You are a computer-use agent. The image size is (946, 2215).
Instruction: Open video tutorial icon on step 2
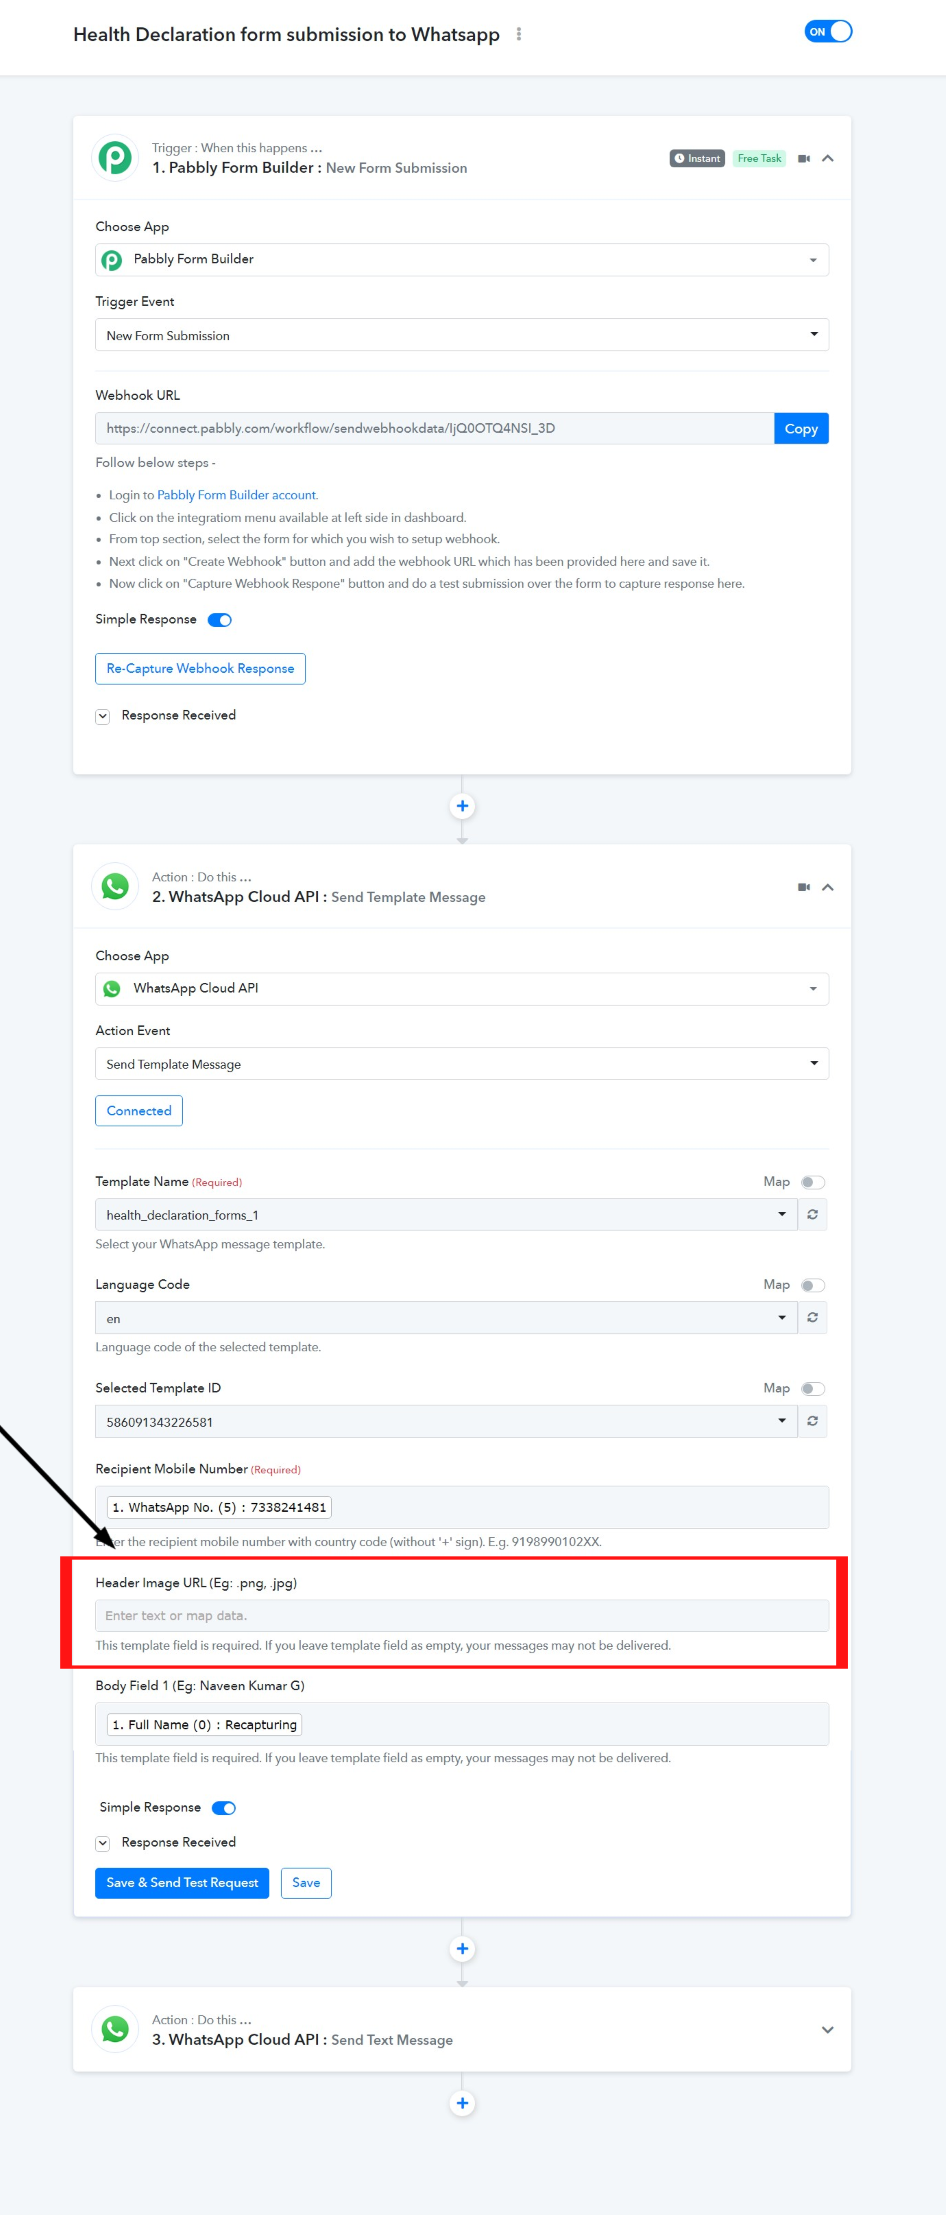[x=804, y=887]
